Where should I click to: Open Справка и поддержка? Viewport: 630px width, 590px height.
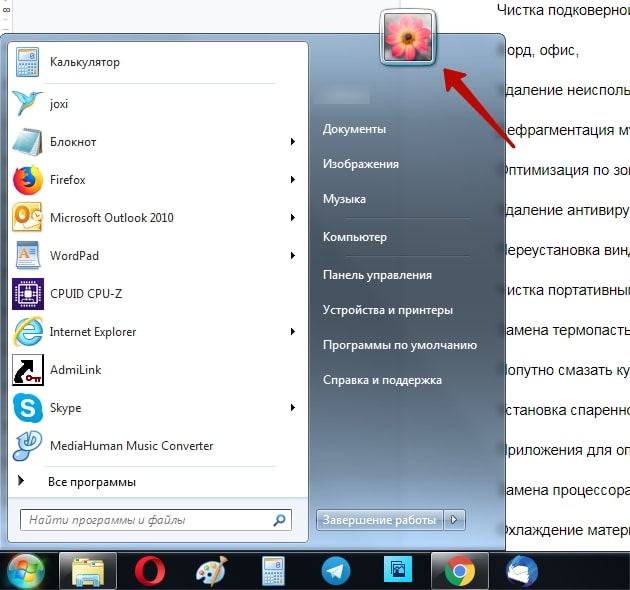tap(382, 380)
